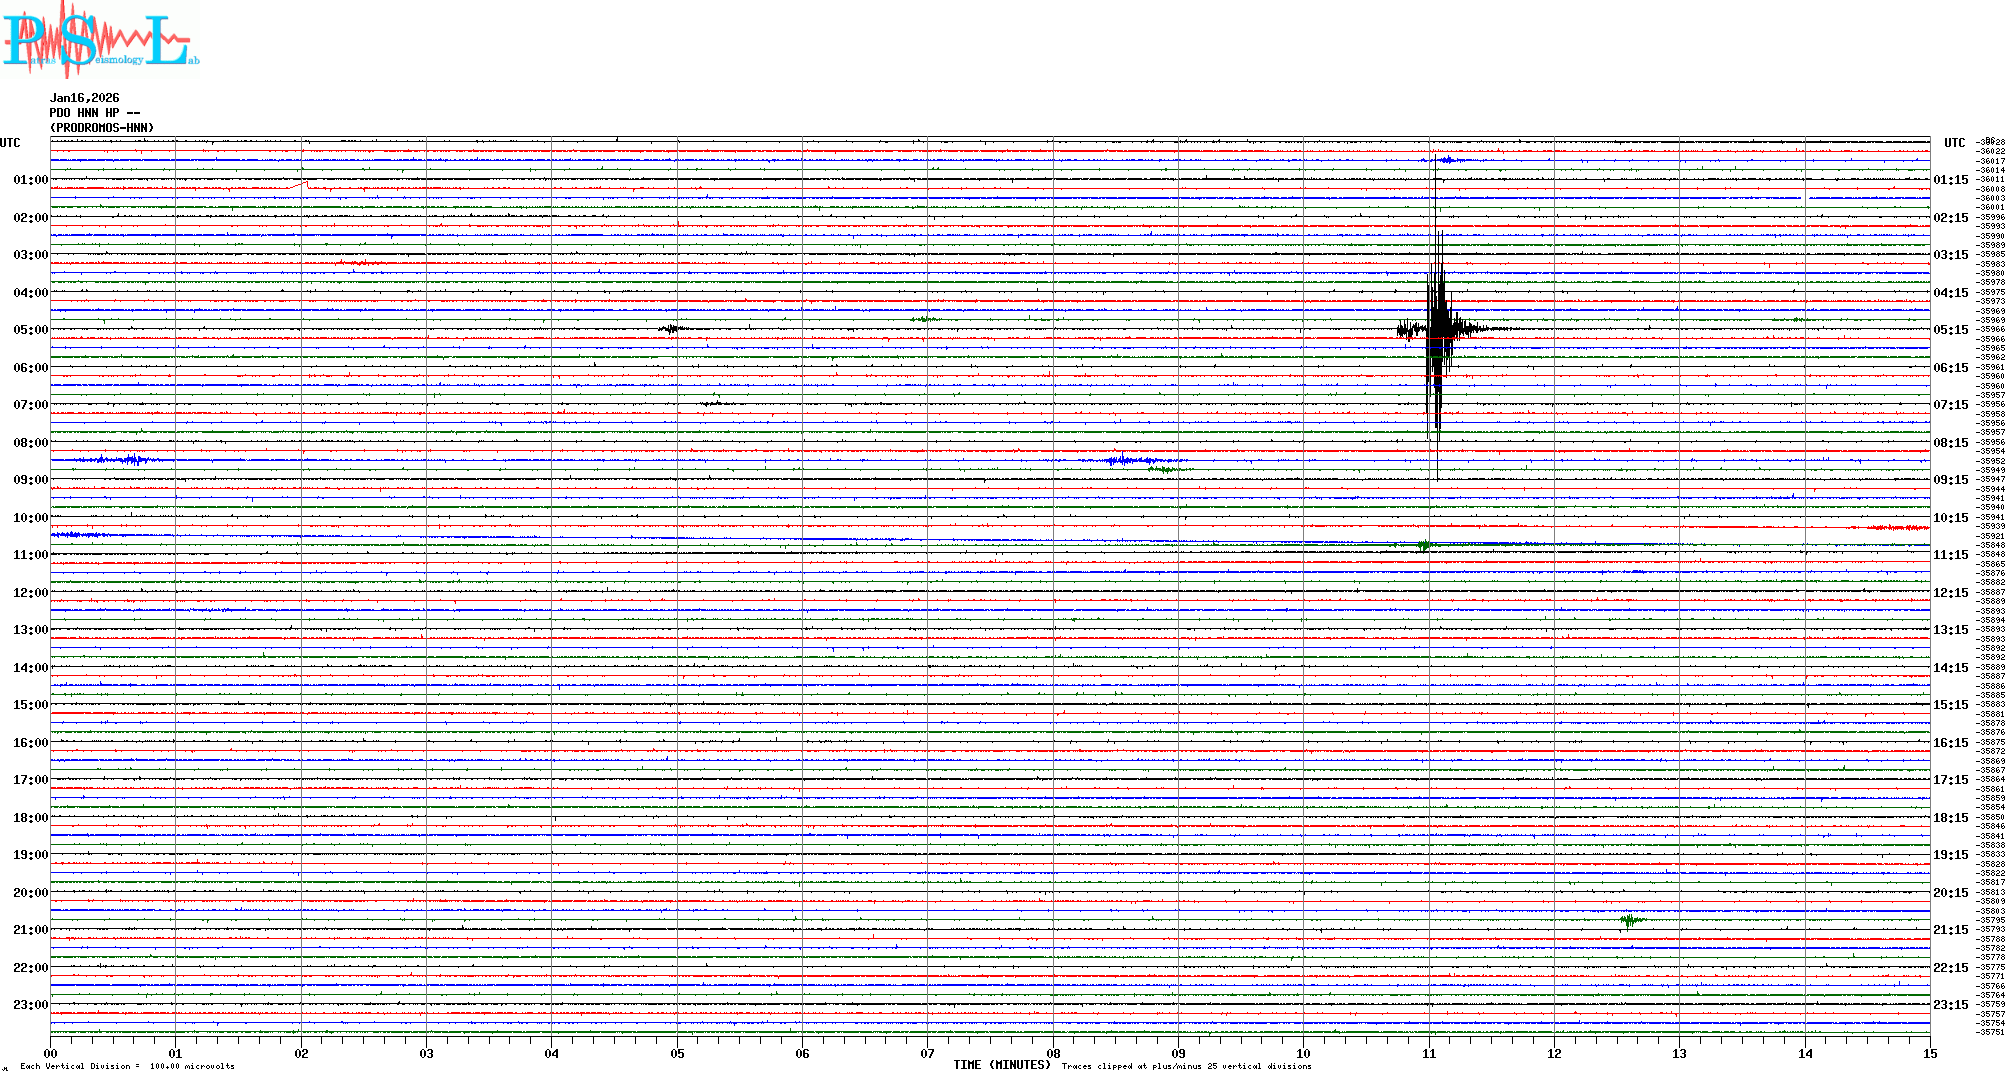Click the PSL seismology lab logo
This screenshot has height=1080, width=2010.
[100, 40]
